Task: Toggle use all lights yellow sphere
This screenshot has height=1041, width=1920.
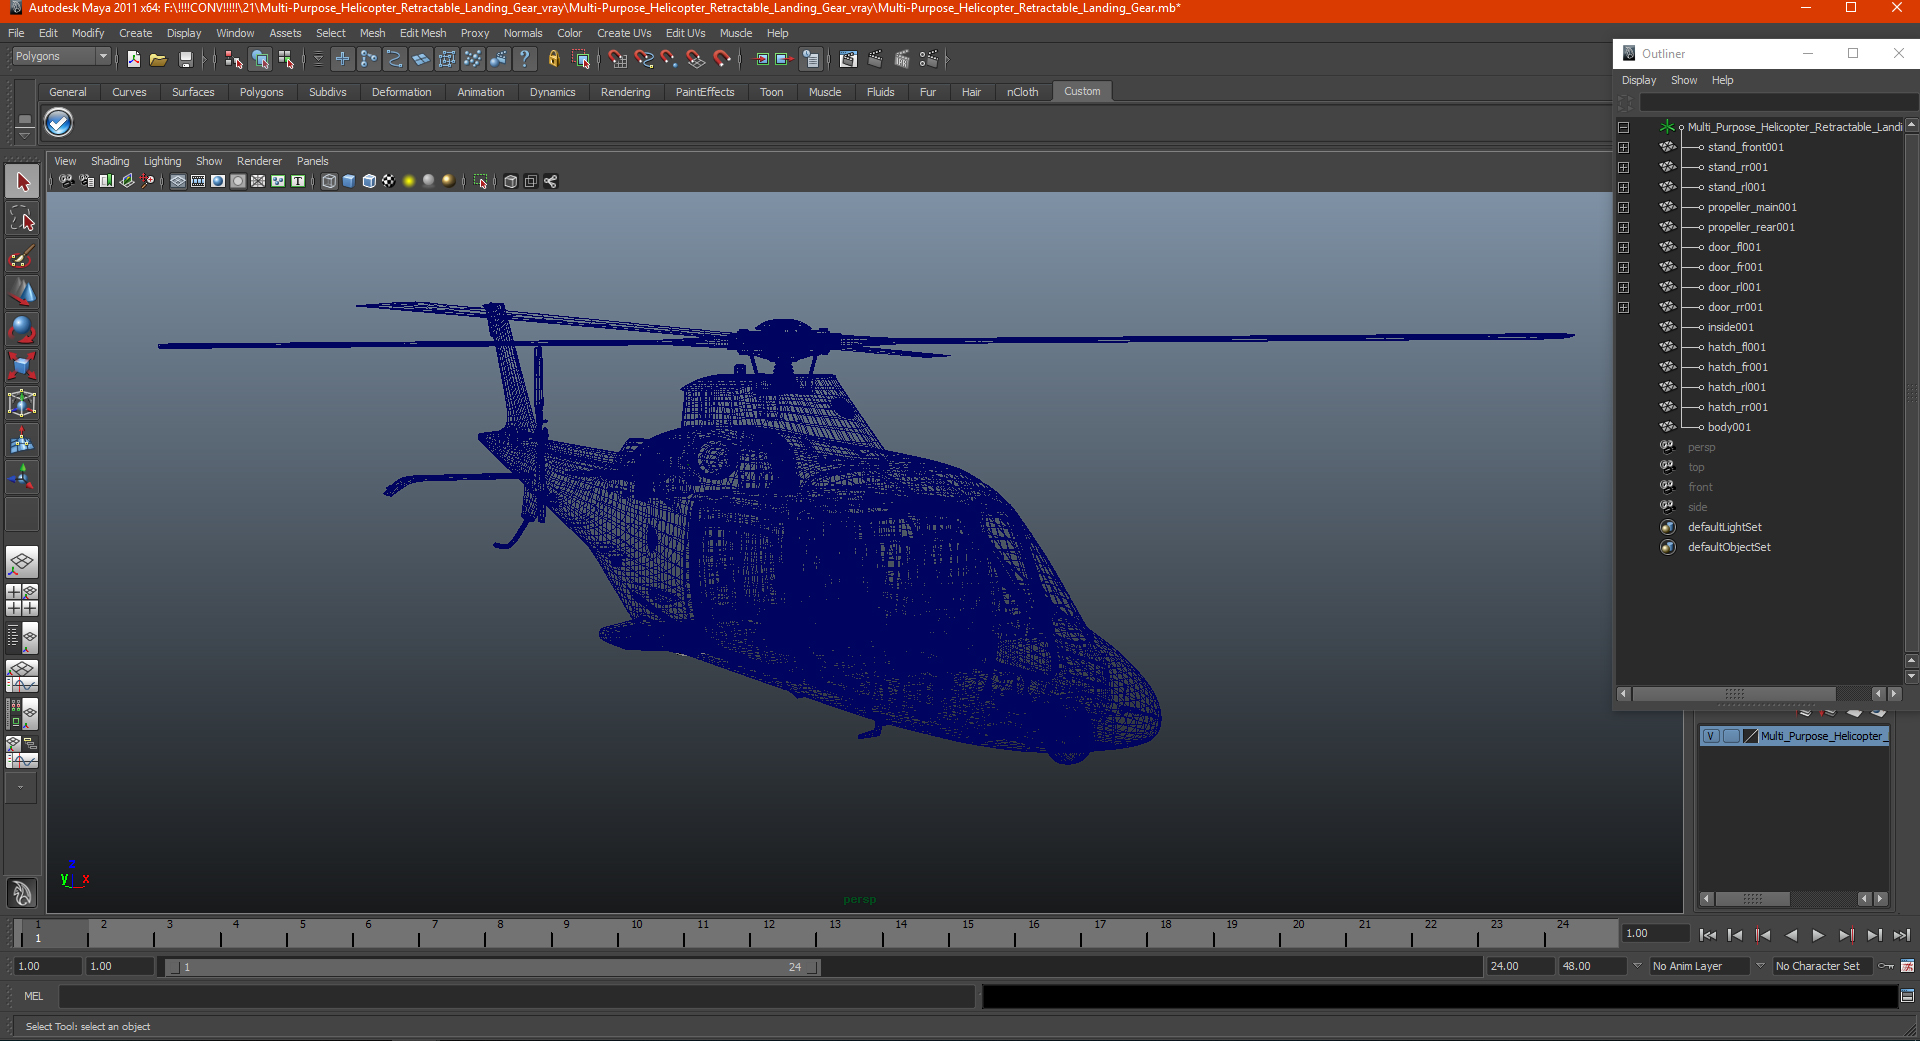Action: point(409,181)
